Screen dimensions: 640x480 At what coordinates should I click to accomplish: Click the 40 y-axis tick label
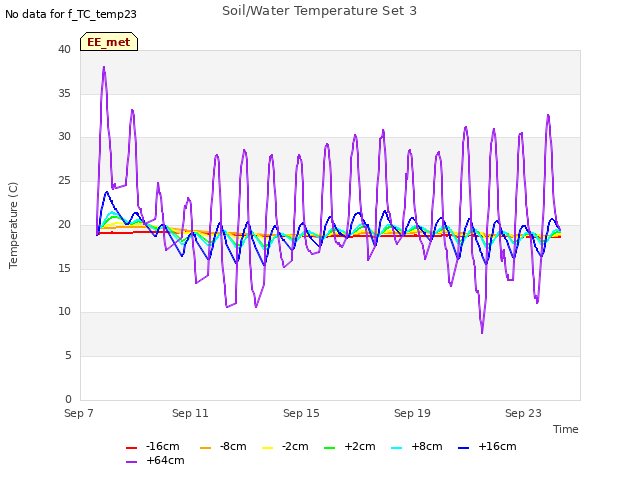[x=64, y=49]
